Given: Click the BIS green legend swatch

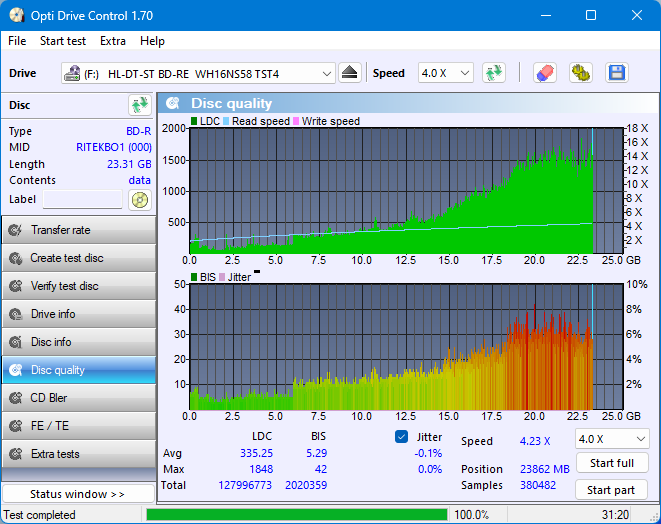Looking at the screenshot, I should [194, 277].
